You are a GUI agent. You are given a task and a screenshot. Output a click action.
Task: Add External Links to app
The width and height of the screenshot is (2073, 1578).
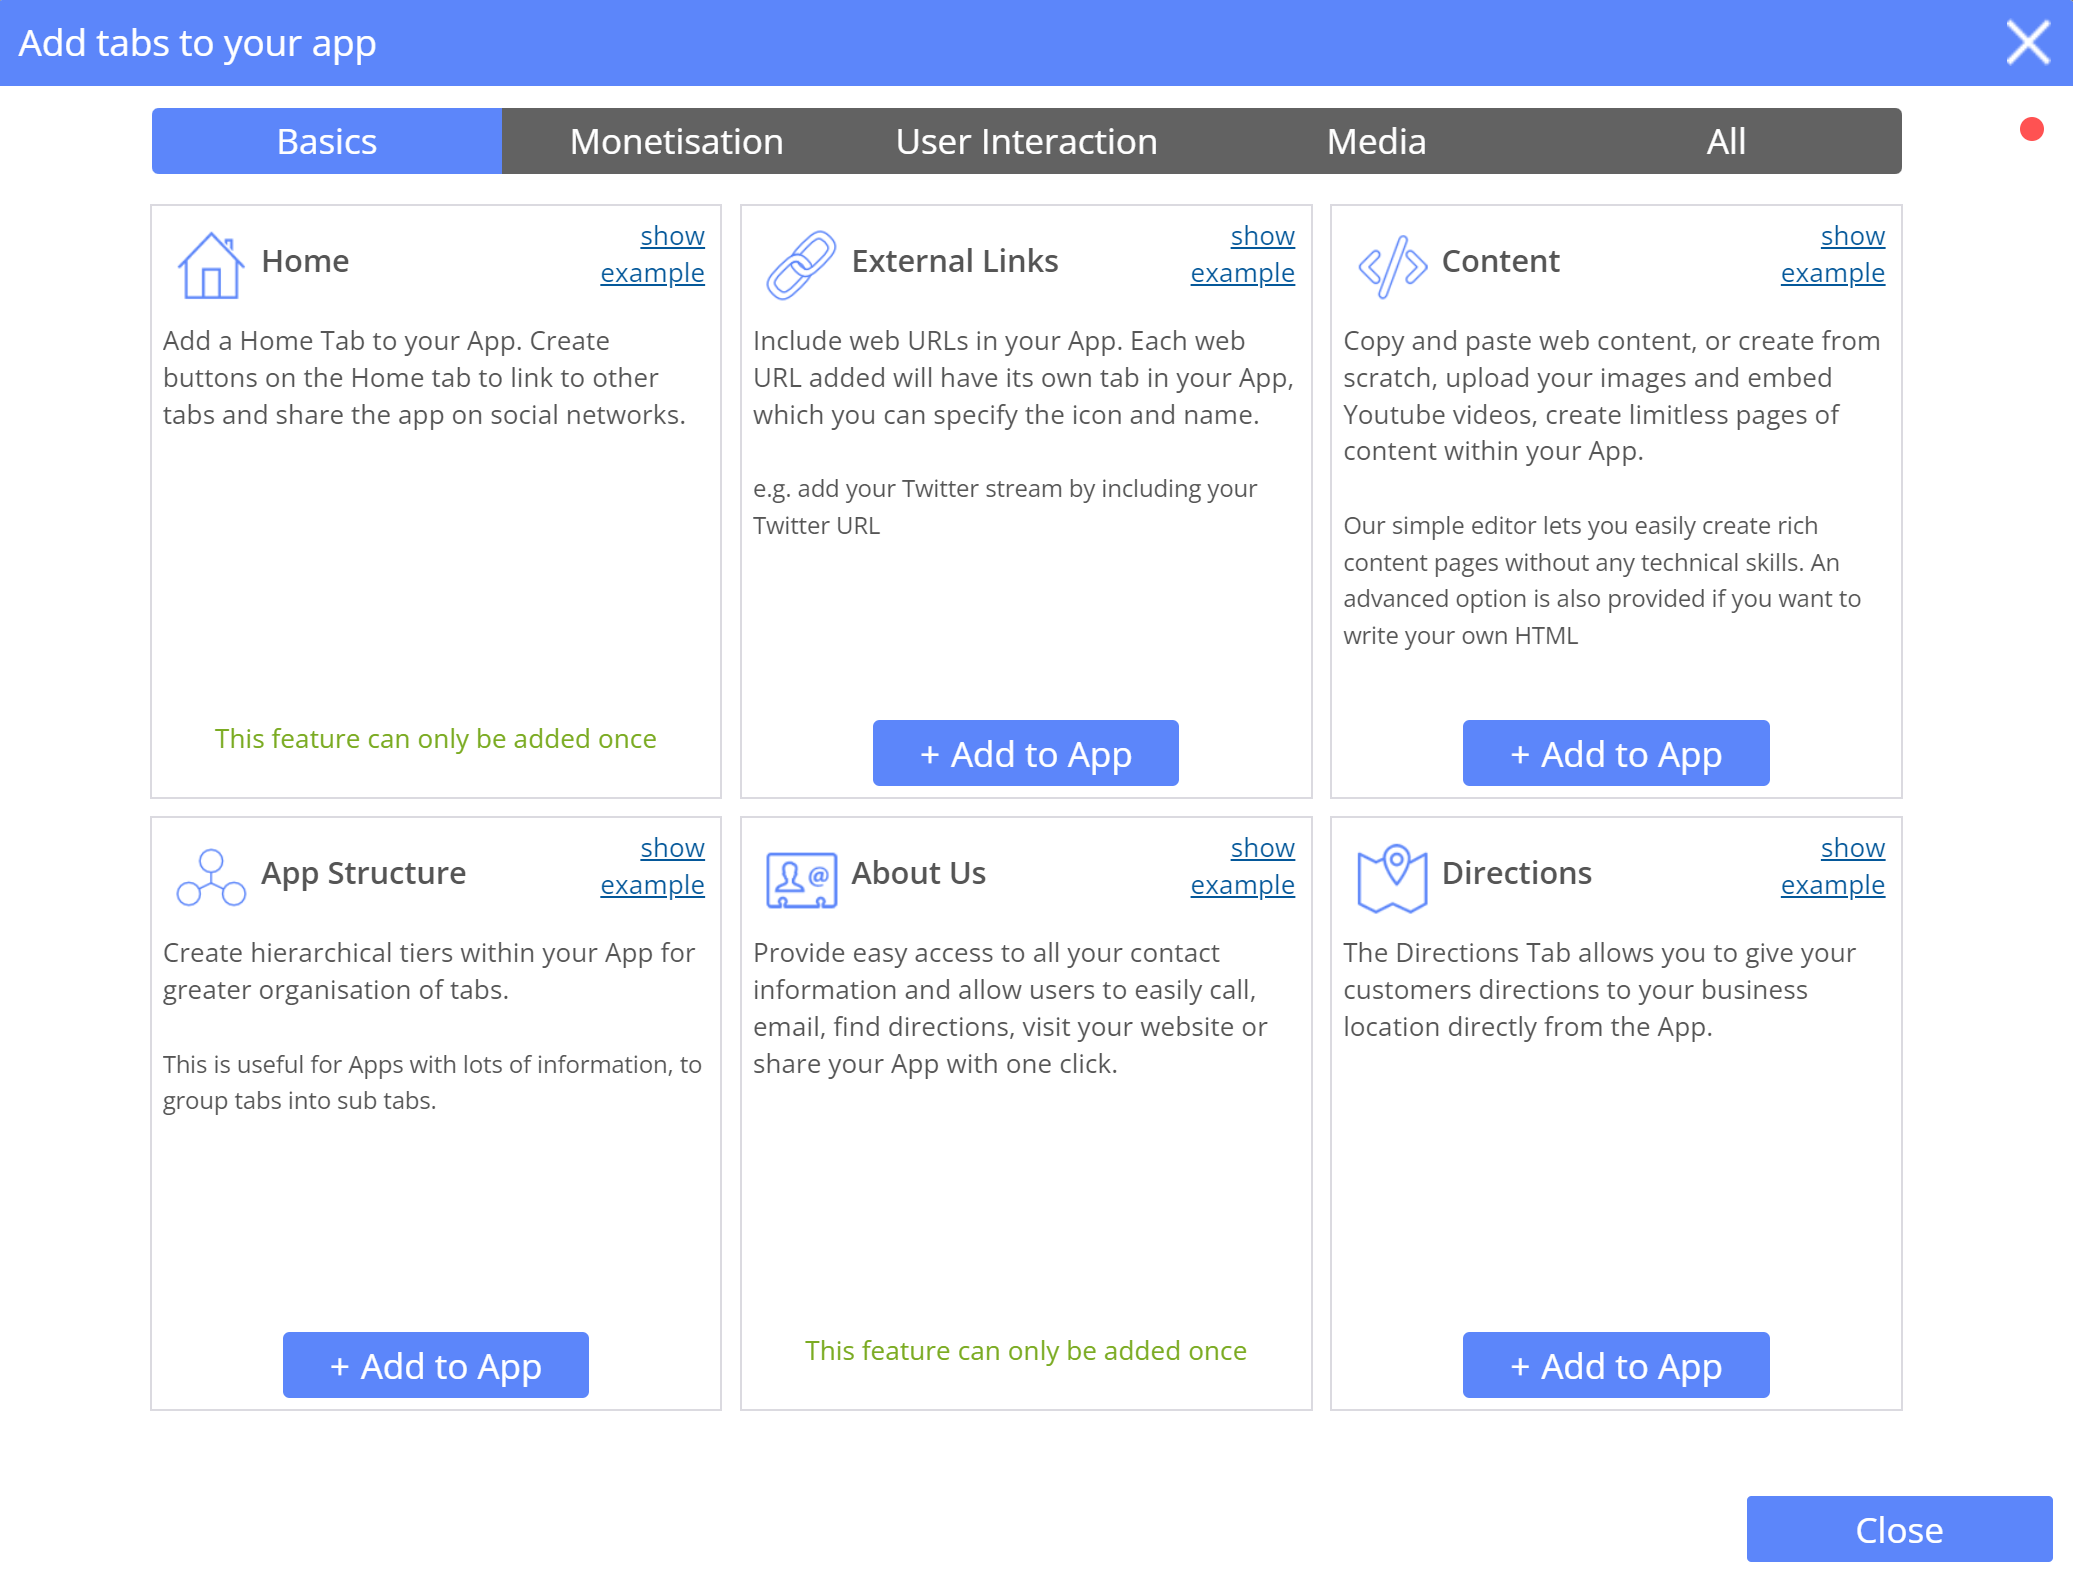point(1025,753)
